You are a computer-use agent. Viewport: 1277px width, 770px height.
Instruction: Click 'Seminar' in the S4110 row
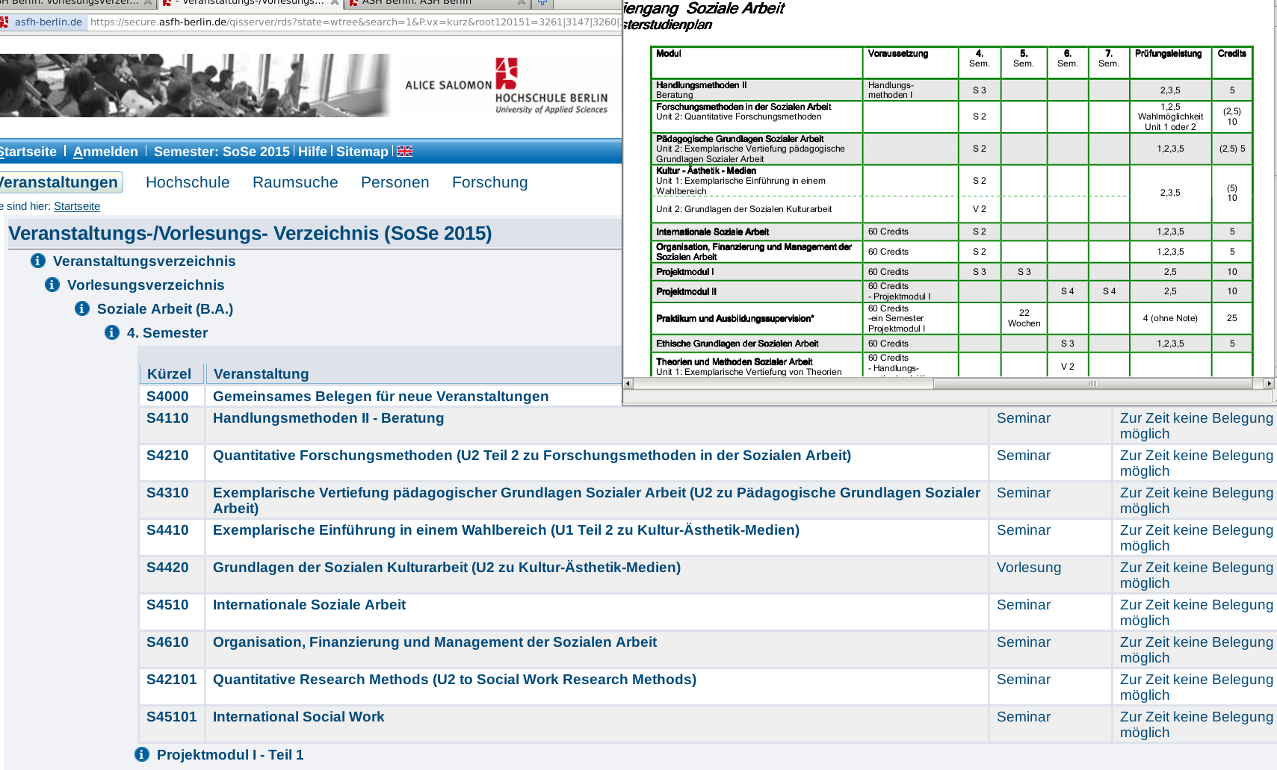[x=1024, y=418]
